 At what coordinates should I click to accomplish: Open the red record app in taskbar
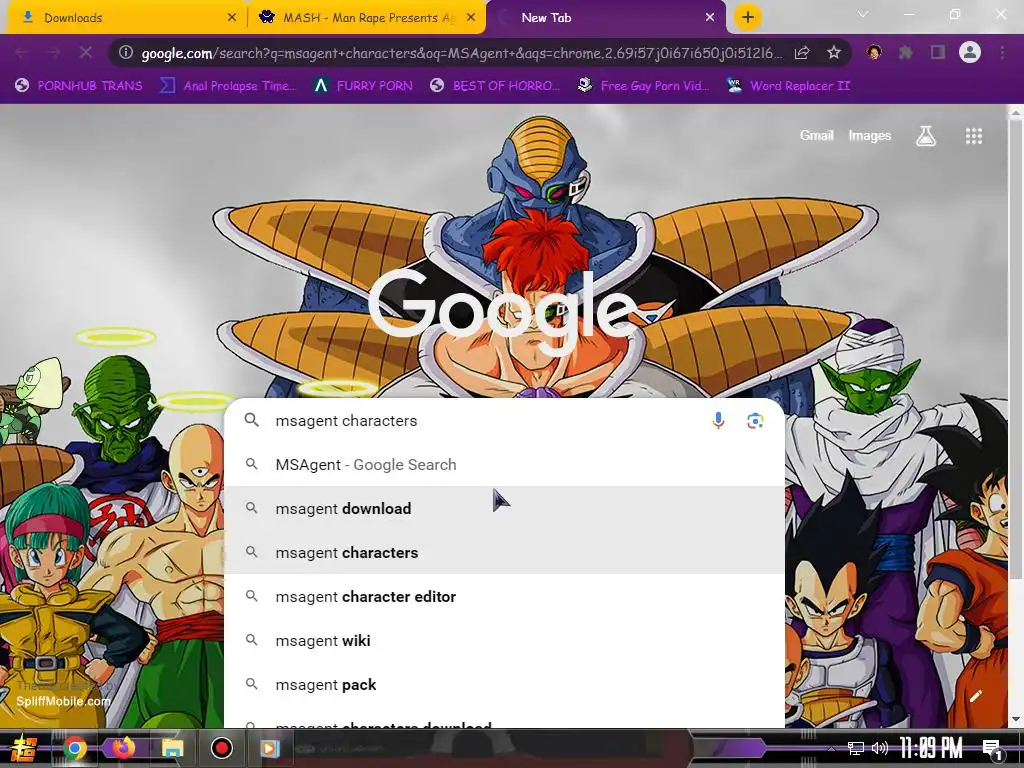[x=222, y=748]
